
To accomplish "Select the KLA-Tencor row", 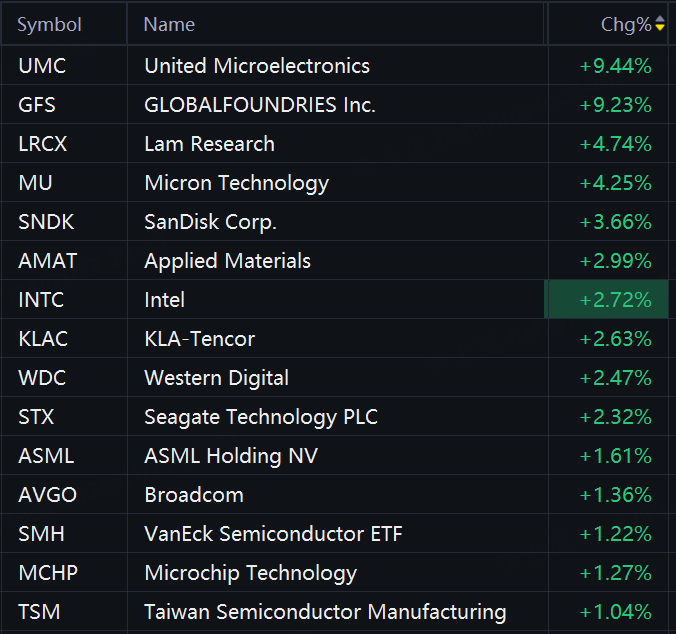I will coord(199,339).
